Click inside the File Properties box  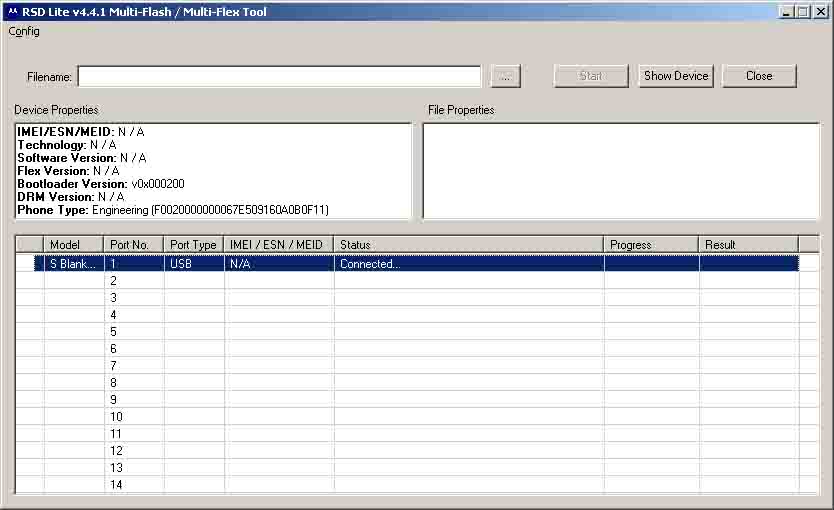click(x=621, y=171)
